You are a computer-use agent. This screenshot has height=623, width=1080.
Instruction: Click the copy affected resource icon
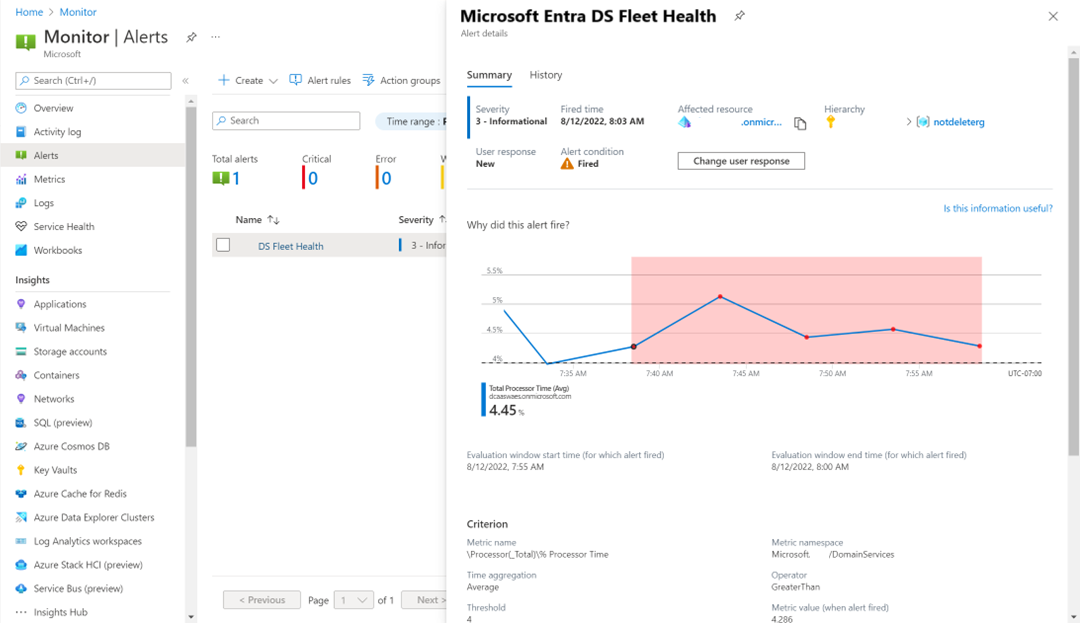pos(800,124)
